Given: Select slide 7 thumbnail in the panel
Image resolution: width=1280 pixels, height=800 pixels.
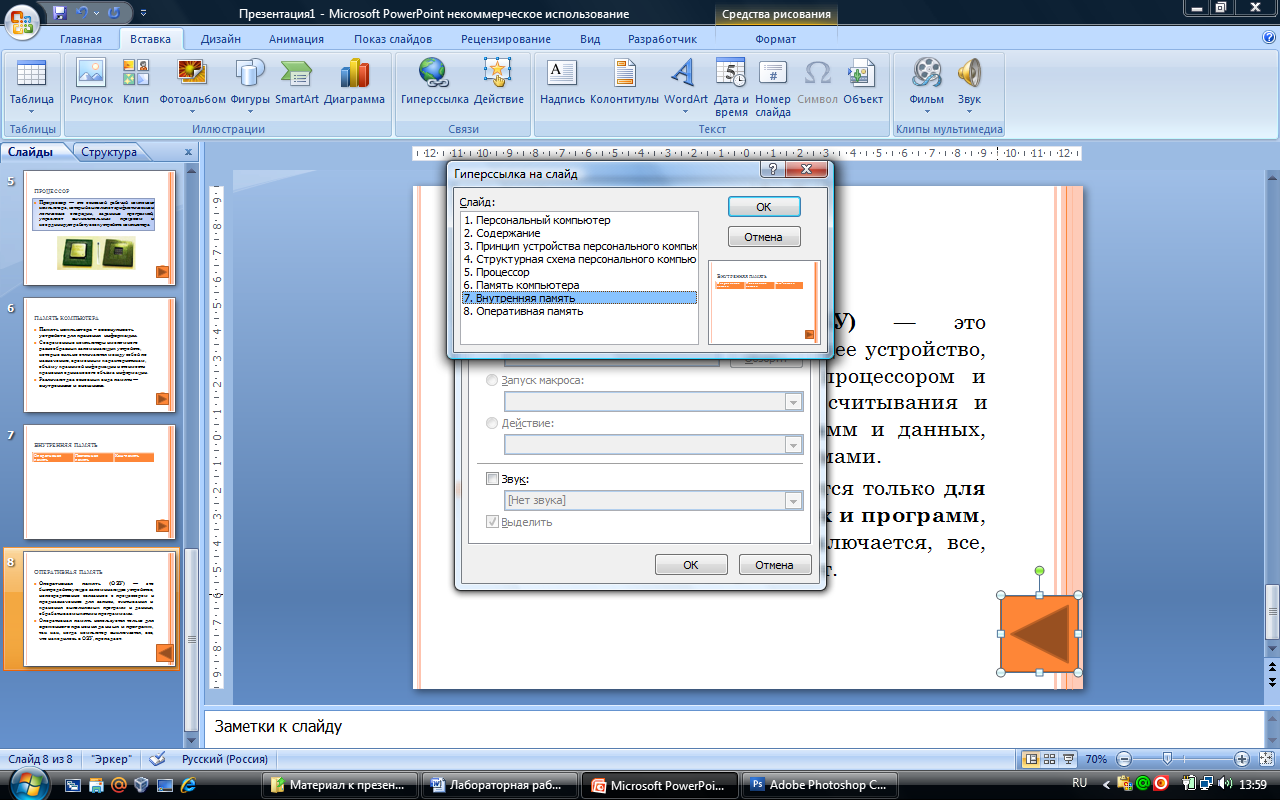Looking at the screenshot, I should (100, 482).
